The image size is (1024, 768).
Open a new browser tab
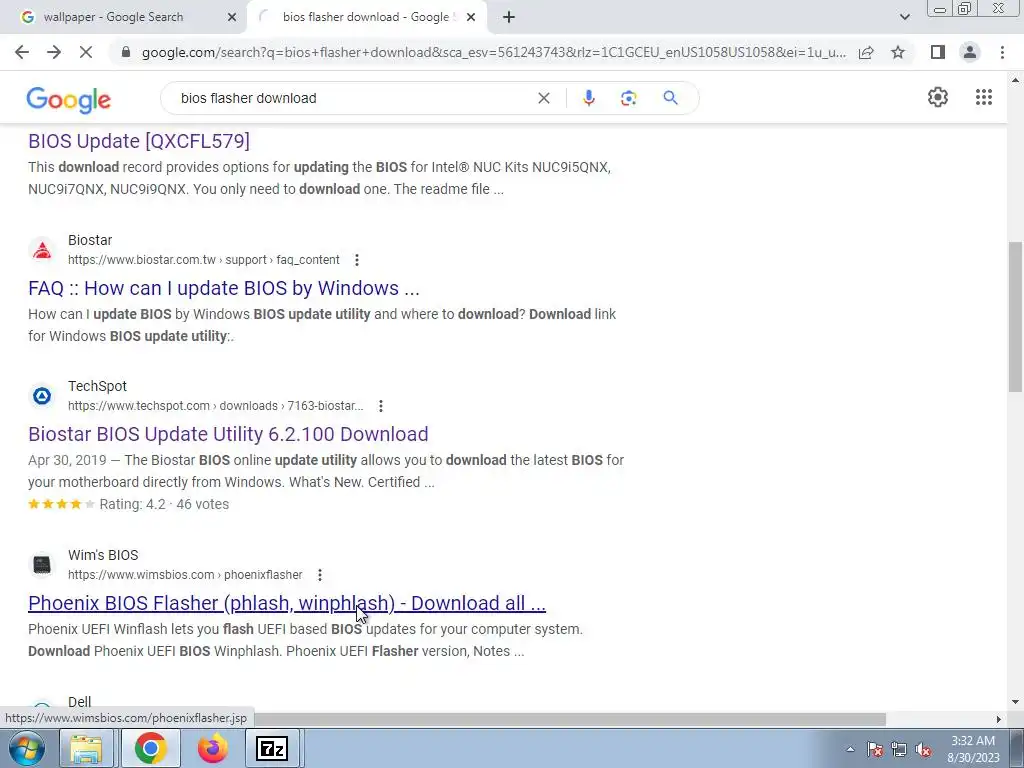[x=509, y=17]
